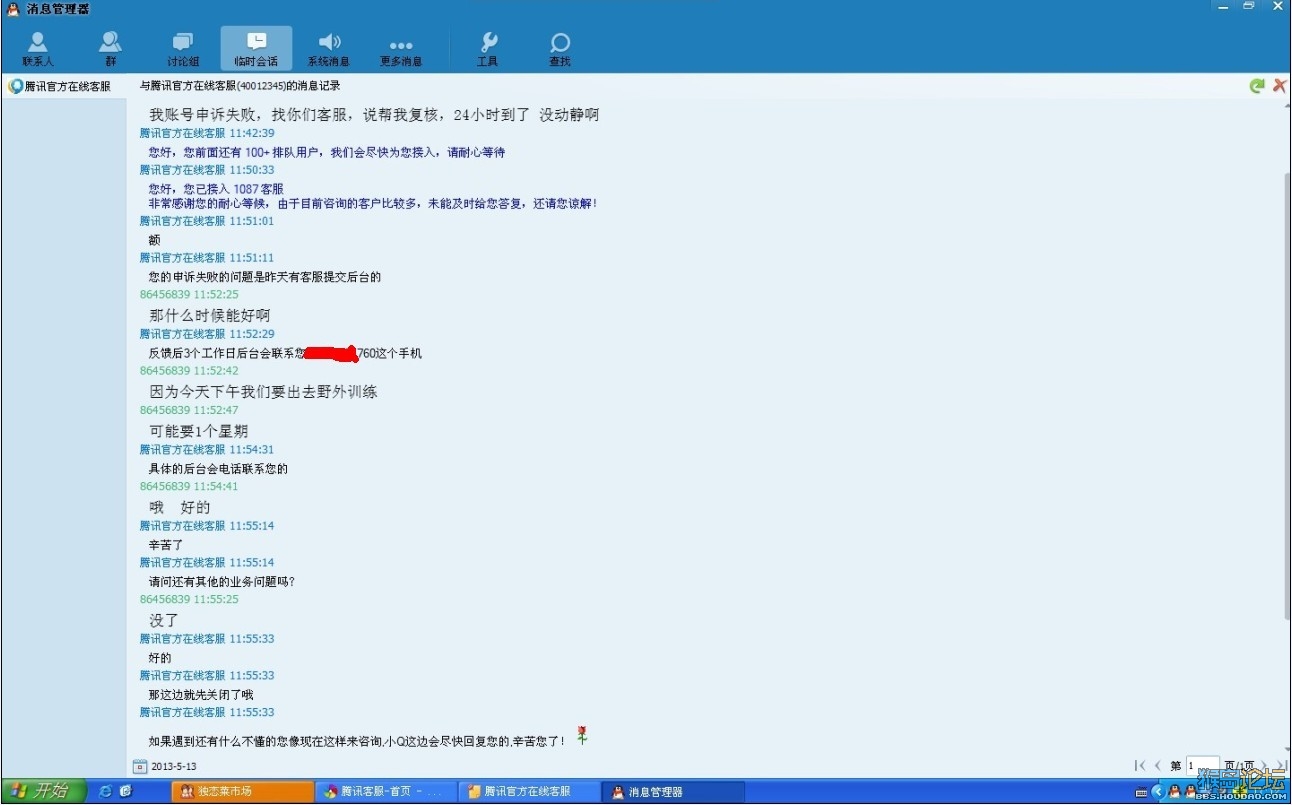Go to the previous page of records
Image resolution: width=1292 pixels, height=805 pixels.
[1158, 766]
